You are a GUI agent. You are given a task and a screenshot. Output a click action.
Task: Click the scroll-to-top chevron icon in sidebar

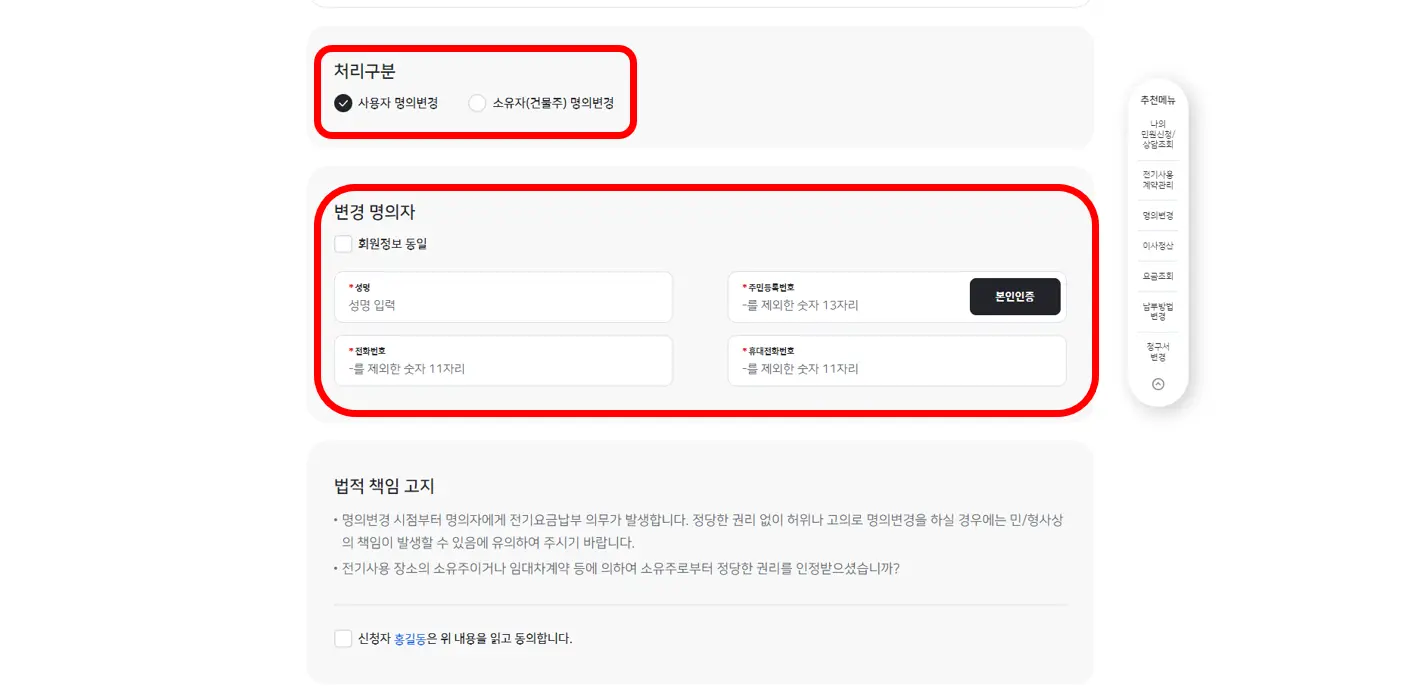tap(1157, 383)
